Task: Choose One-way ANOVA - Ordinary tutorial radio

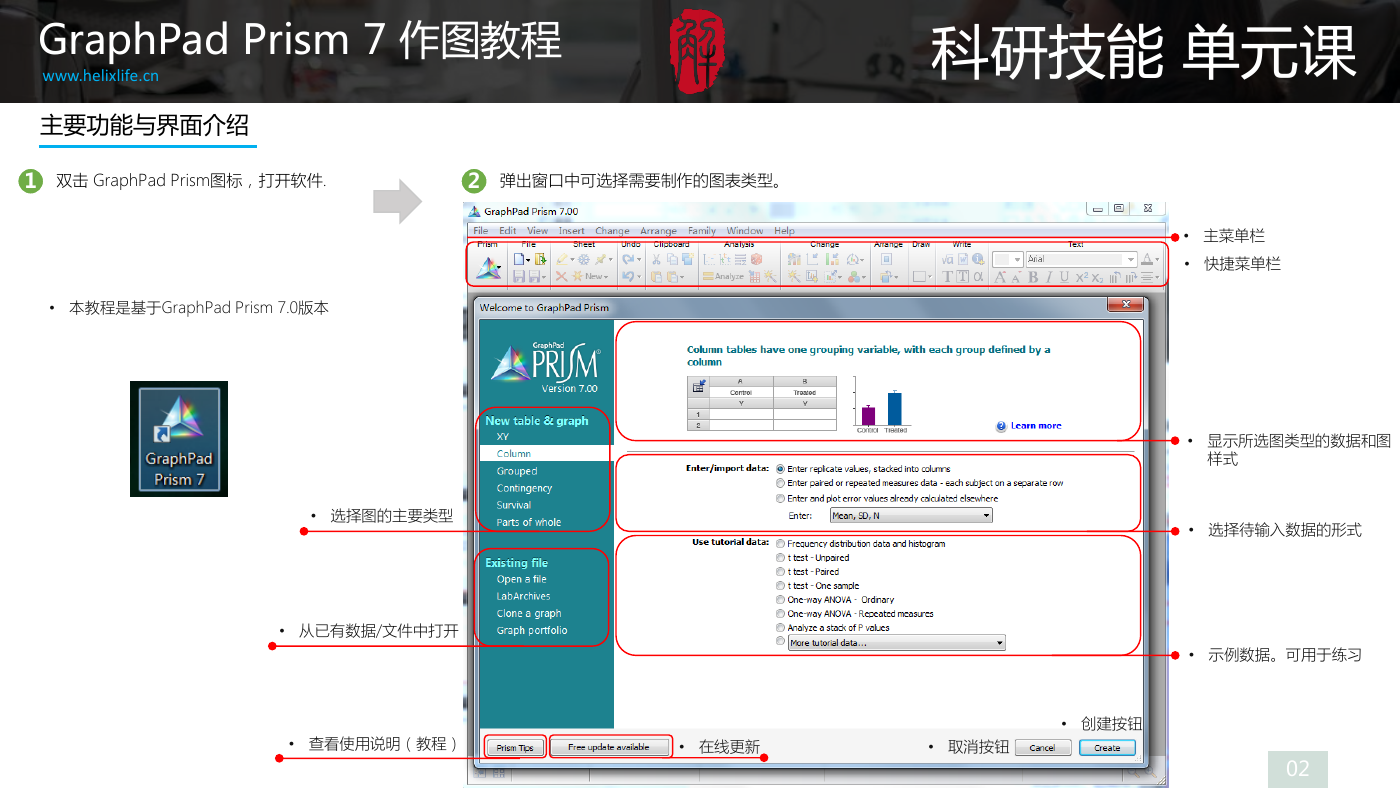Action: (781, 599)
